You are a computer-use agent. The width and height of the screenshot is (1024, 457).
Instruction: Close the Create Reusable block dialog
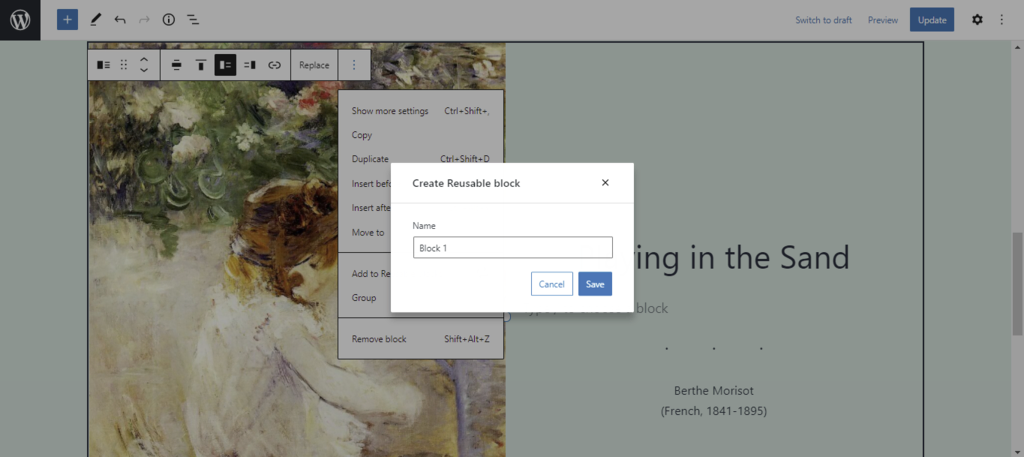coord(605,183)
